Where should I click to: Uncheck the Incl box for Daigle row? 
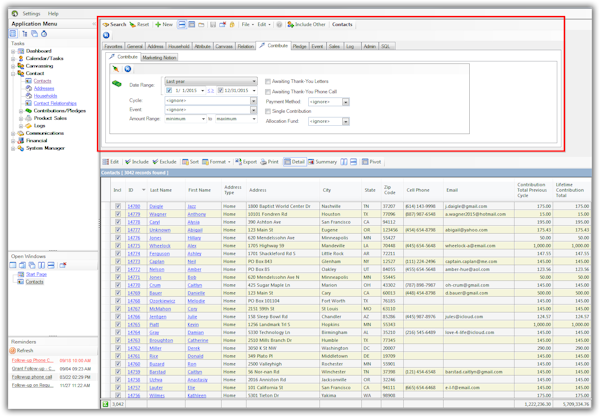coord(118,205)
